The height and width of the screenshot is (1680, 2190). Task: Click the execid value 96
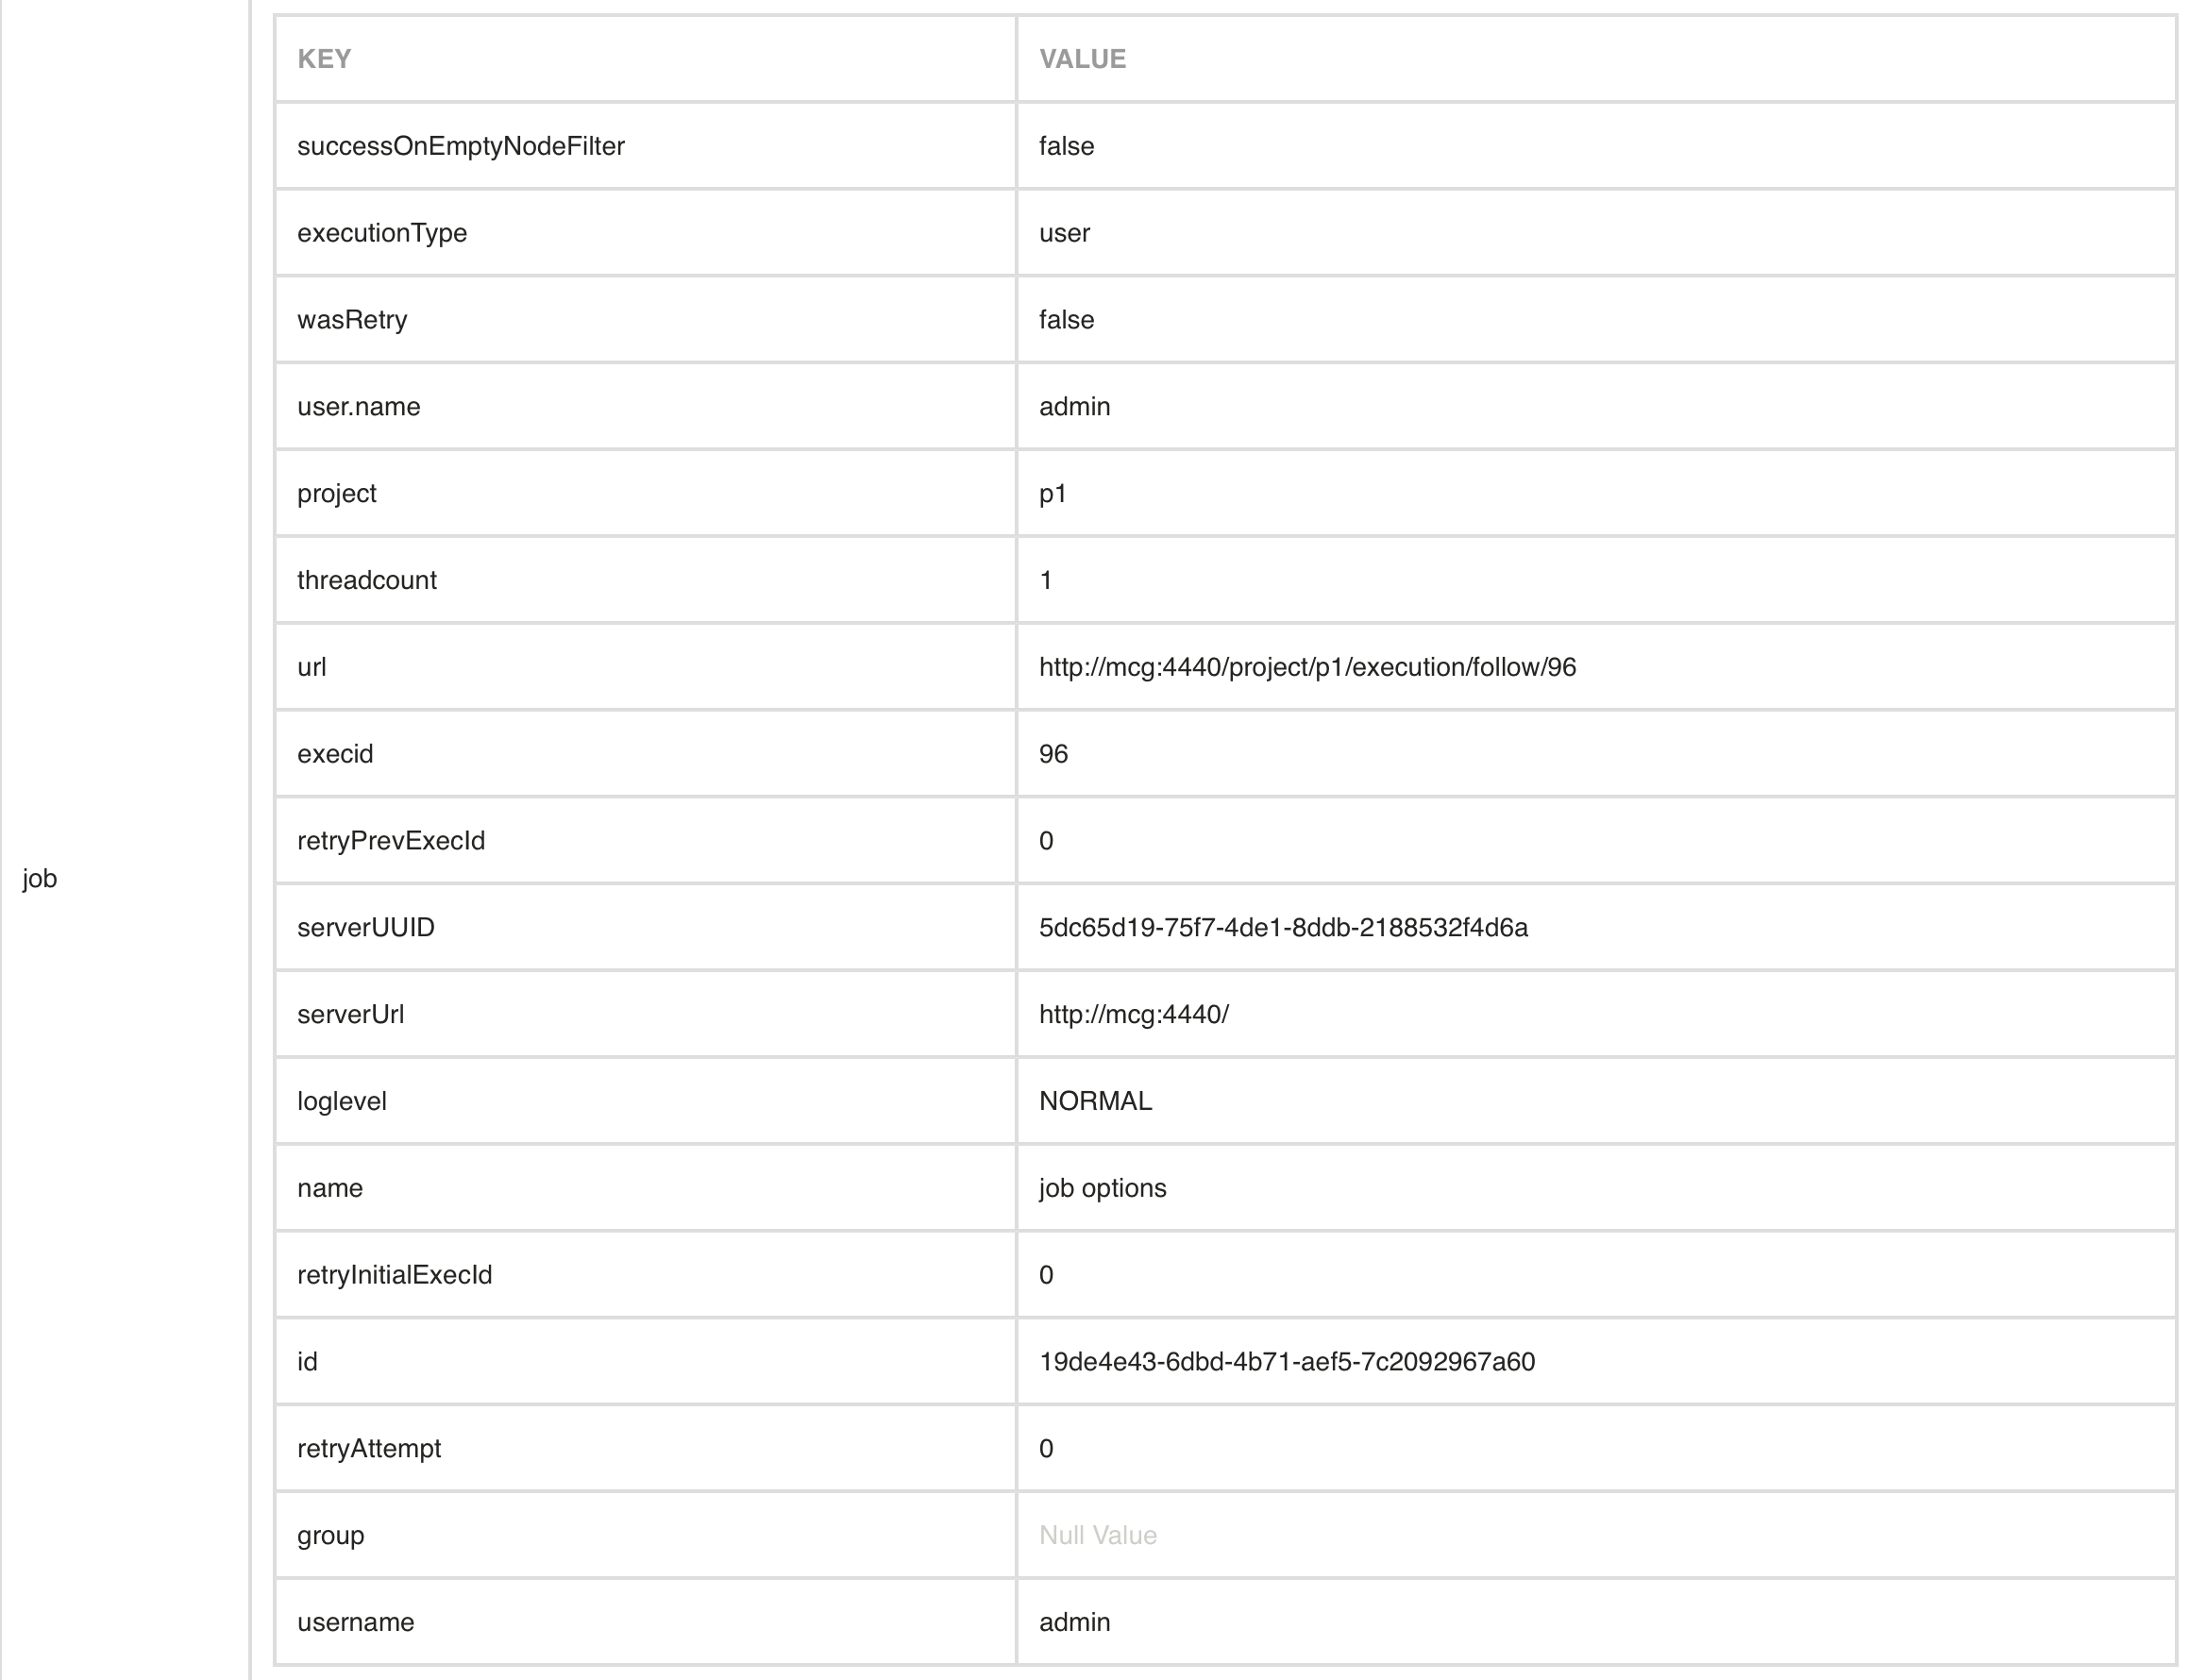[x=1054, y=754]
